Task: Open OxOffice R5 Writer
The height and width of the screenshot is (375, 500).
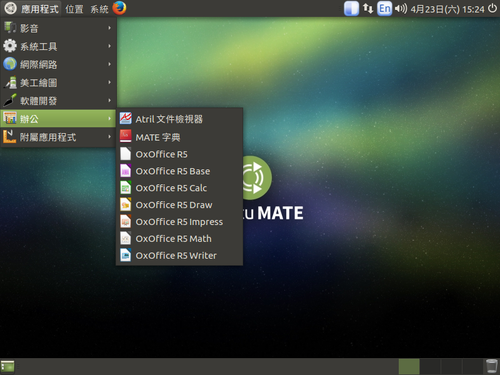Action: (x=179, y=256)
